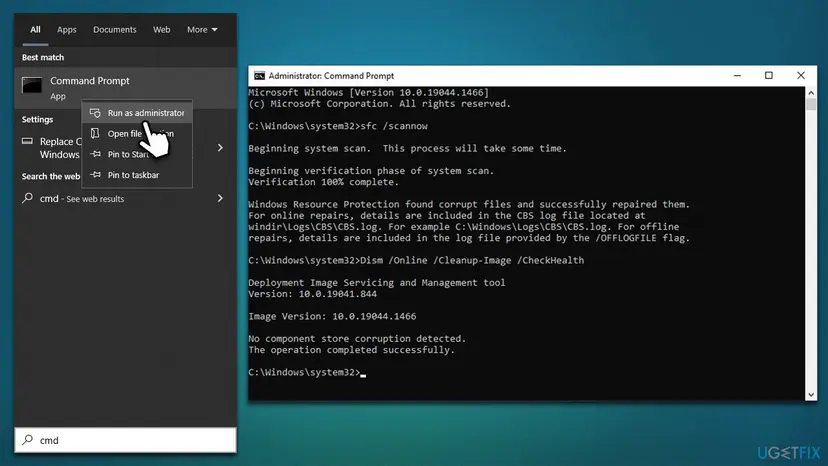Image resolution: width=828 pixels, height=466 pixels.
Task: Click the Replace Command Prompt settings icon
Action: (x=27, y=141)
